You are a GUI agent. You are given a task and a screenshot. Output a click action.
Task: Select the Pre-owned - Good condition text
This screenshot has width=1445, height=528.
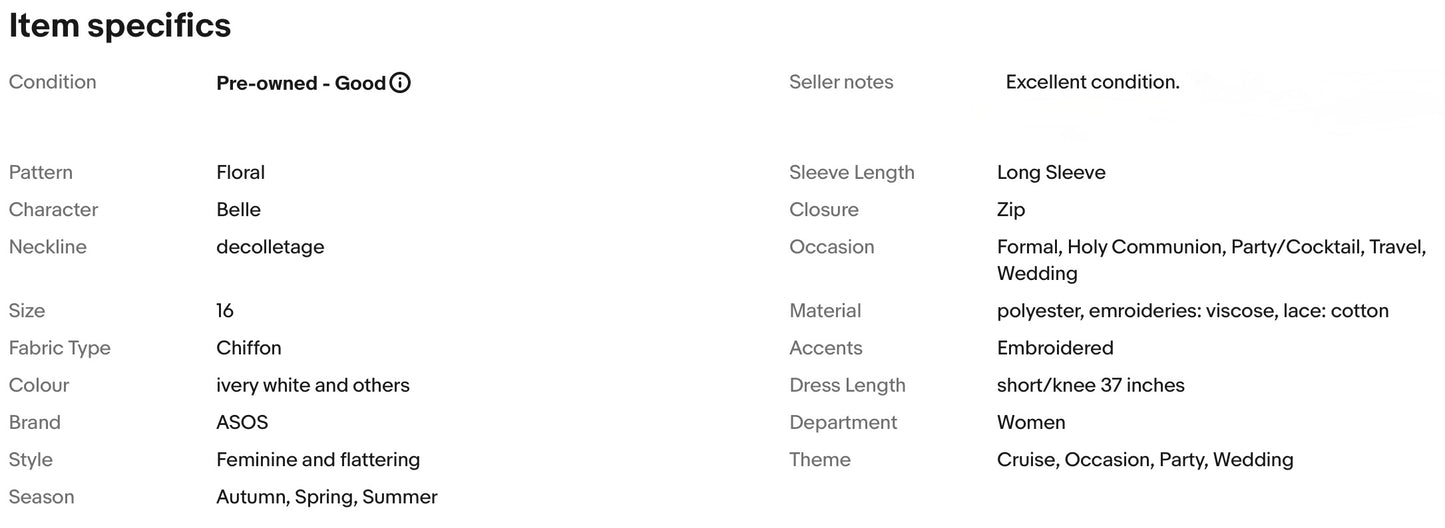coord(301,83)
